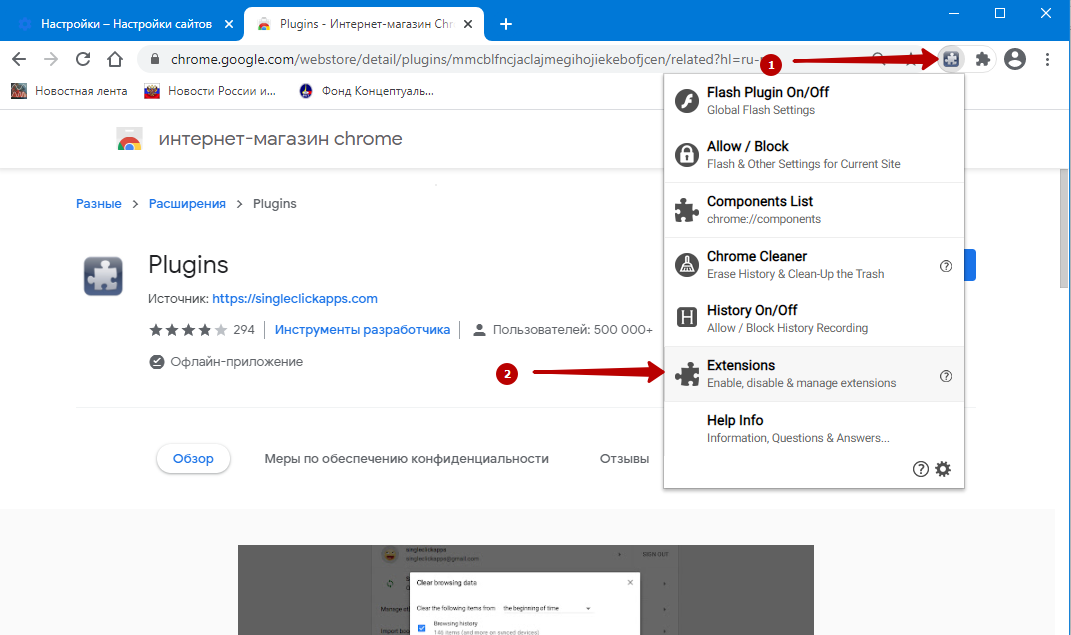Switch to the Обзор tab
Image resolution: width=1071 pixels, height=635 pixels.
(193, 459)
